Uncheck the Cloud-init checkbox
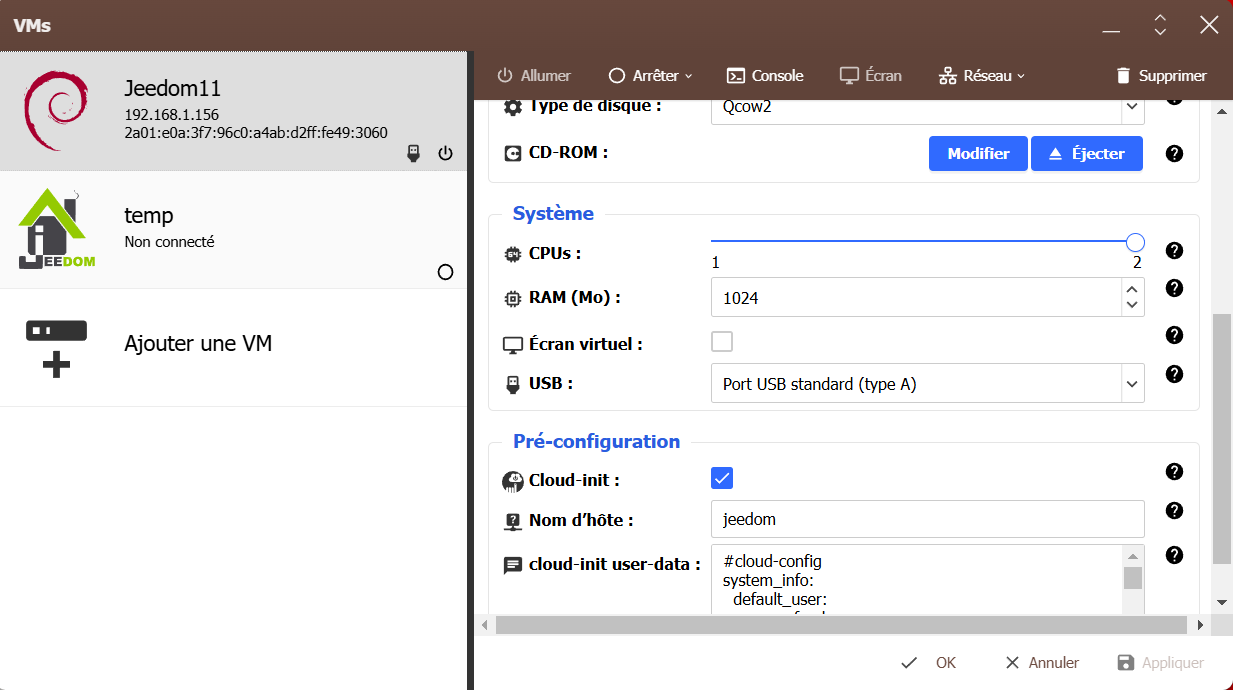Viewport: 1233px width, 690px height. click(722, 478)
